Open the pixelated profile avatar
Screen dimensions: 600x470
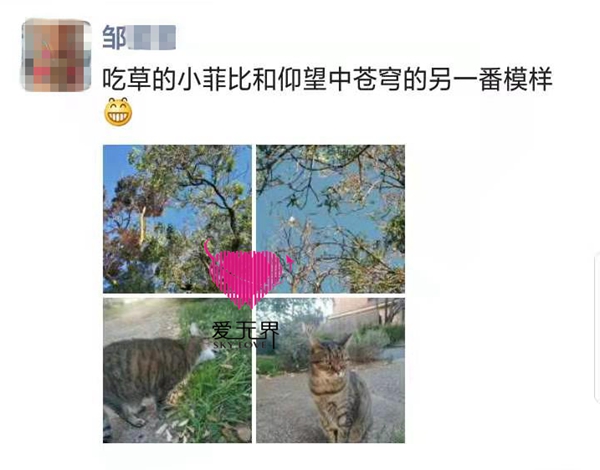(56, 55)
